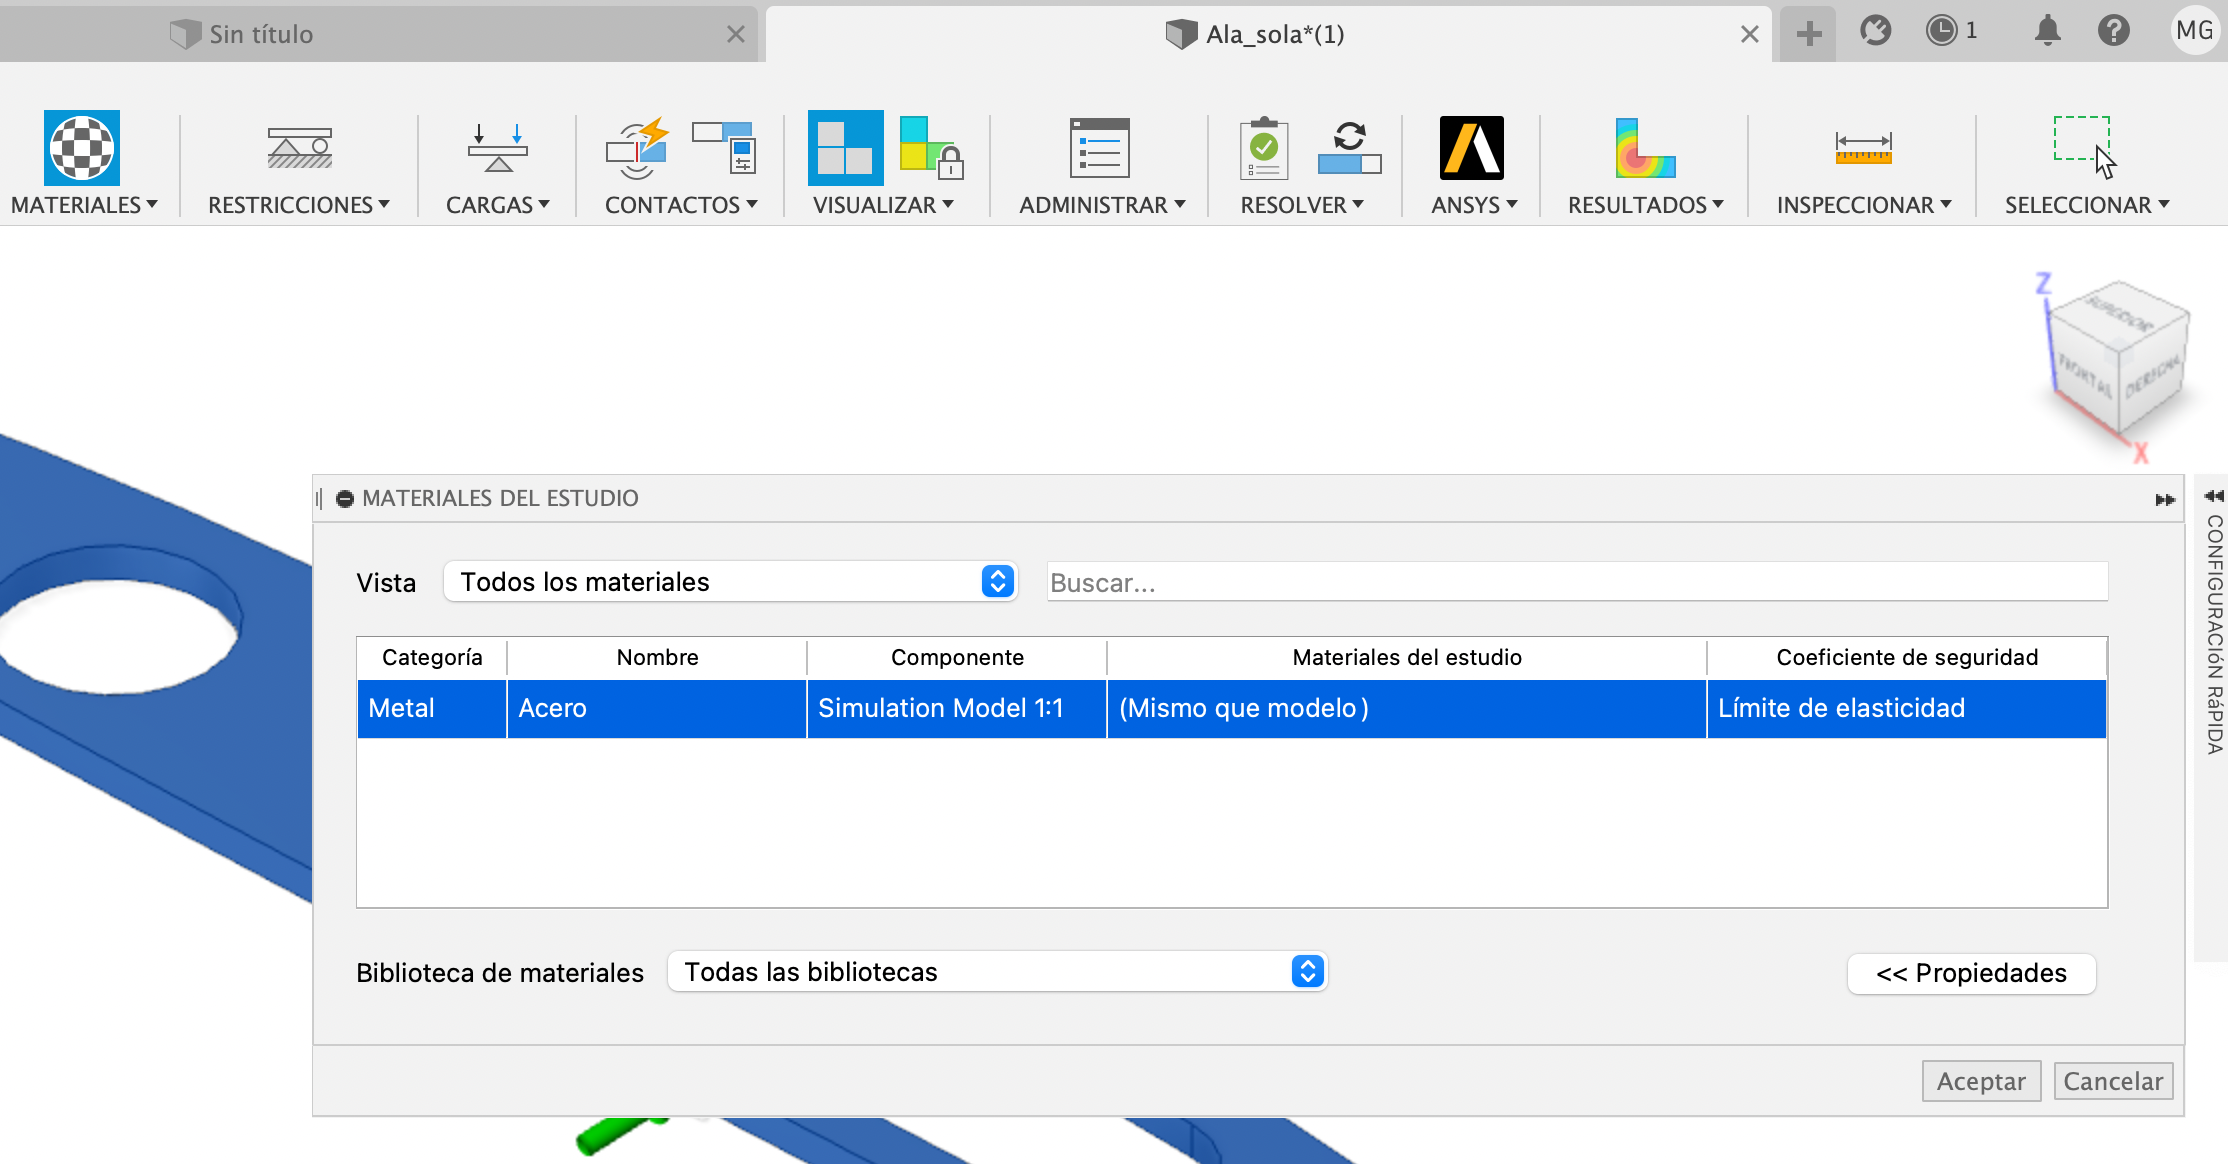
Task: Click the 'Materiales del estudio' column header
Action: pyautogui.click(x=1407, y=657)
